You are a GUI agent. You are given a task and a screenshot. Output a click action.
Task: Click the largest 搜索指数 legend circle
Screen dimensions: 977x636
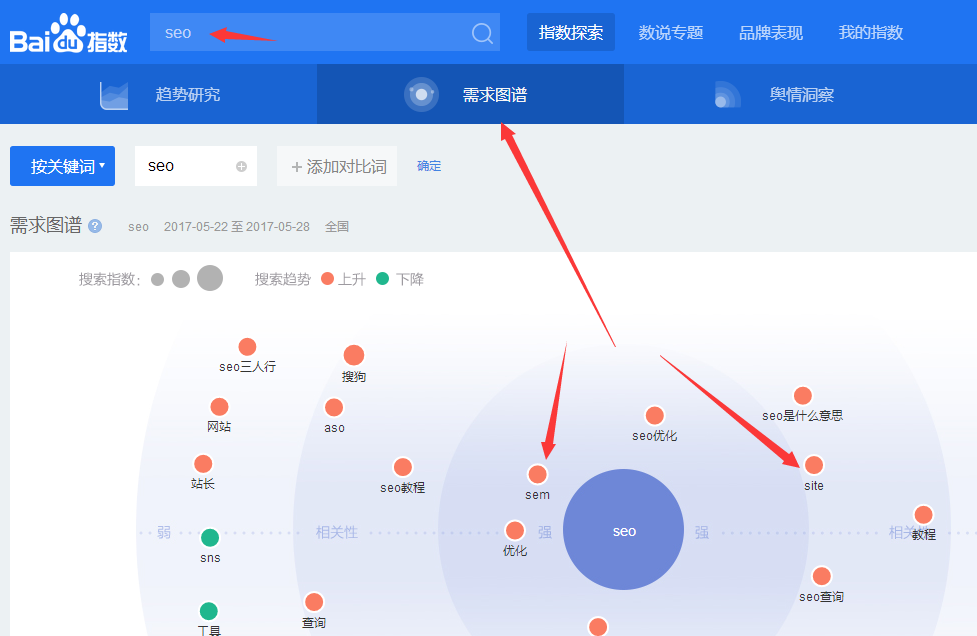pyautogui.click(x=210, y=278)
